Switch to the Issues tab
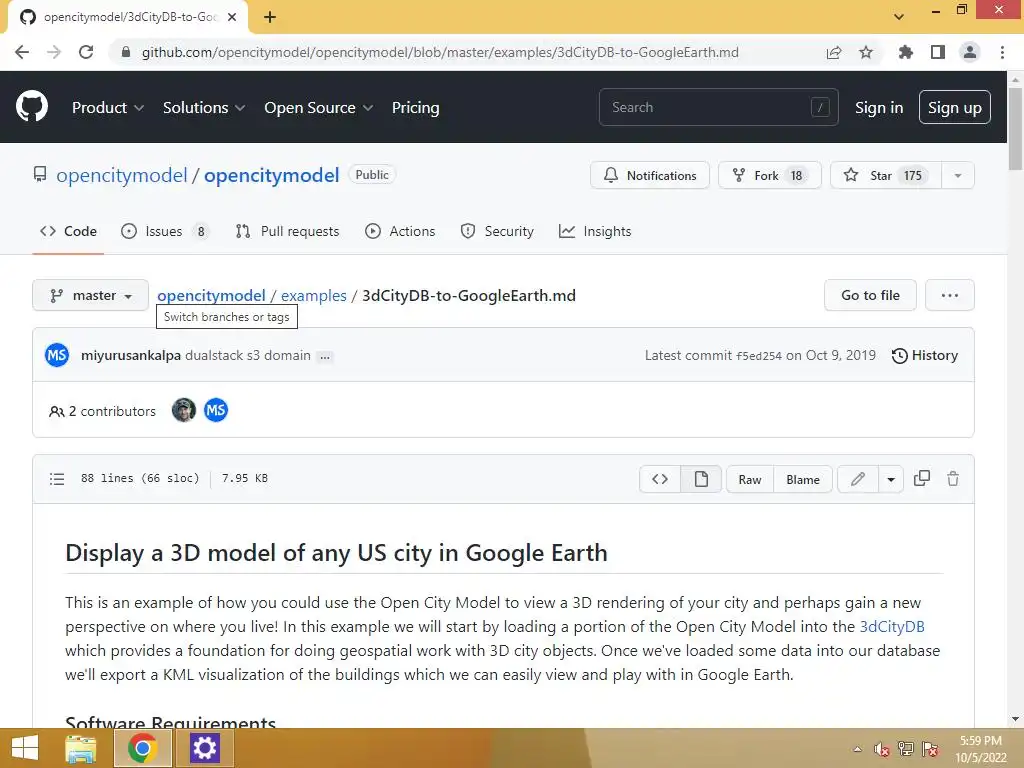 pos(165,231)
